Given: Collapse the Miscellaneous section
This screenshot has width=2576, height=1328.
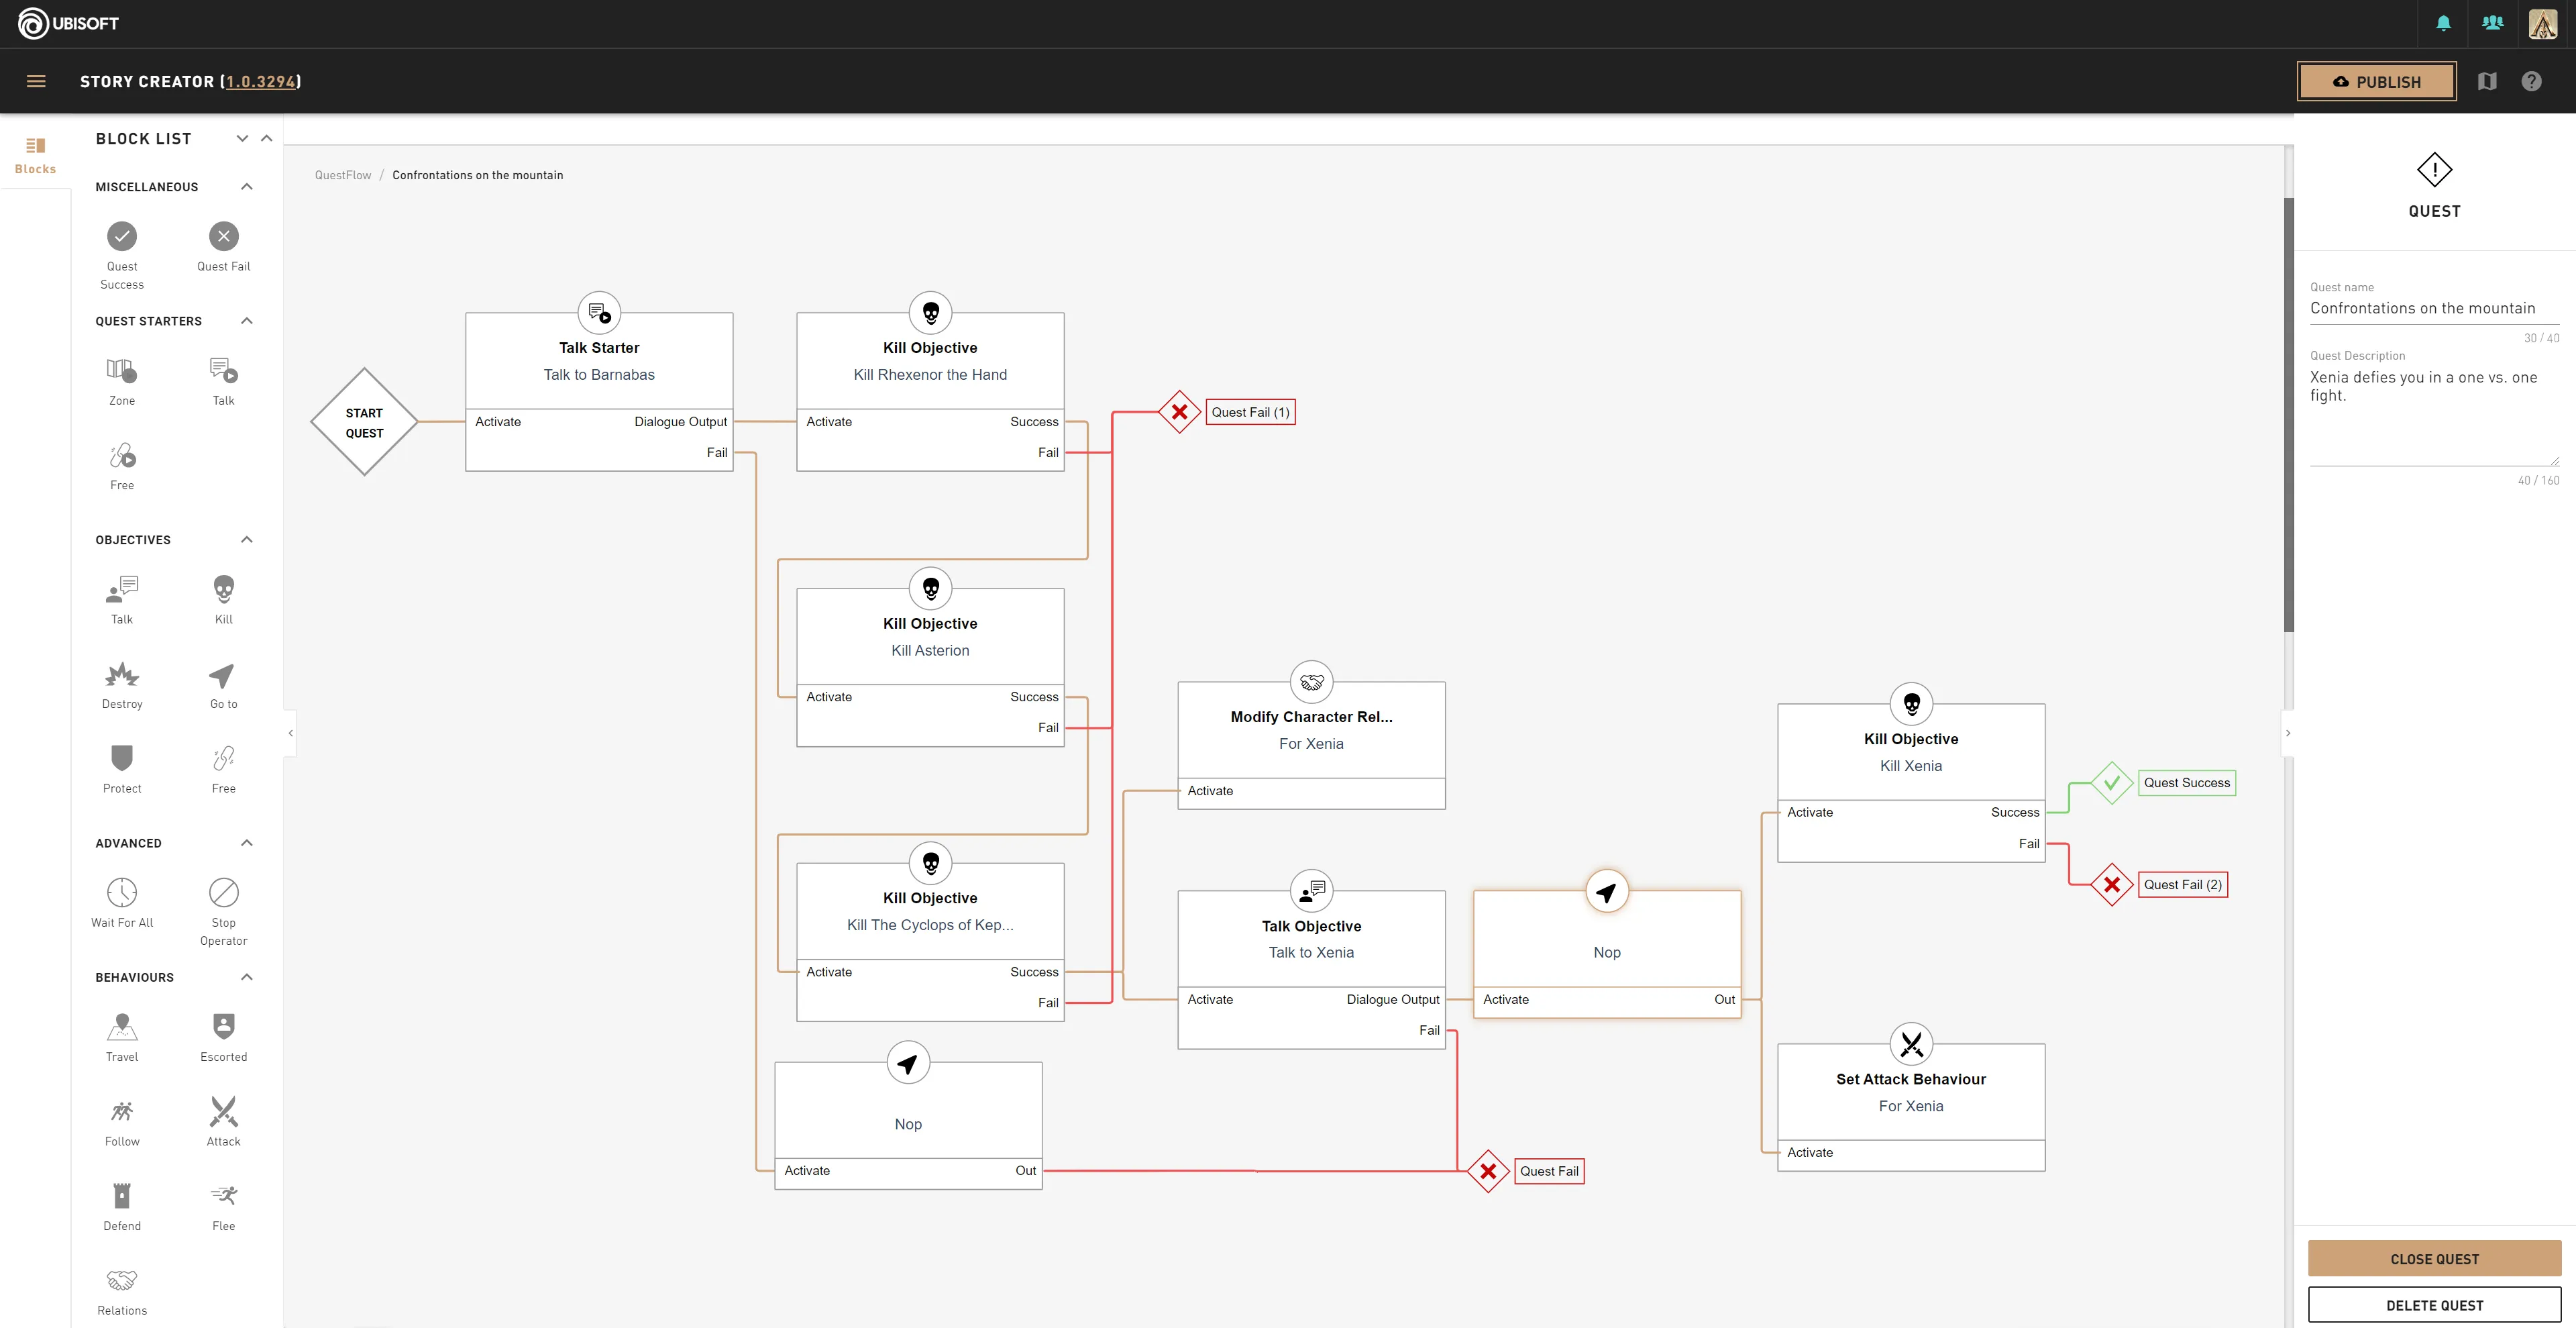Looking at the screenshot, I should (247, 187).
